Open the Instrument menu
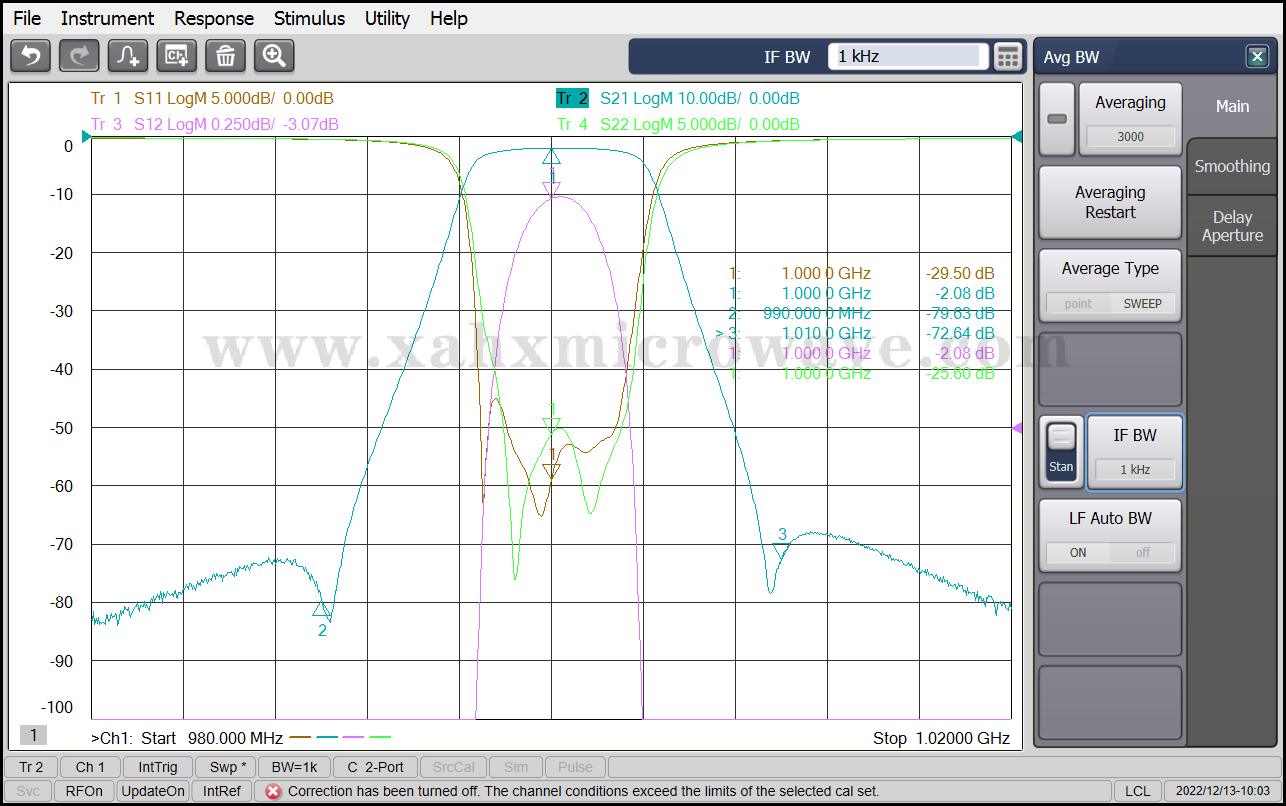This screenshot has height=806, width=1286. point(107,18)
